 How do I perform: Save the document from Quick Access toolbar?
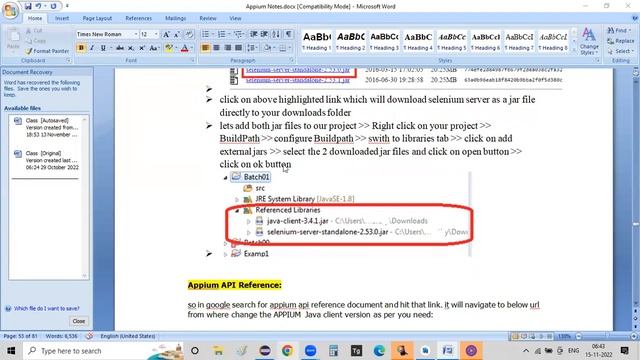28,6
